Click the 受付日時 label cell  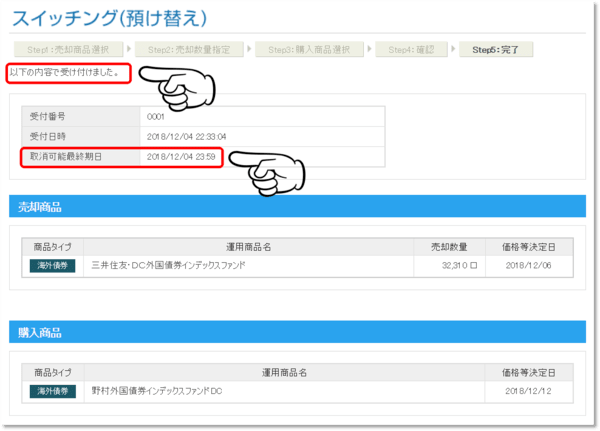point(81,136)
